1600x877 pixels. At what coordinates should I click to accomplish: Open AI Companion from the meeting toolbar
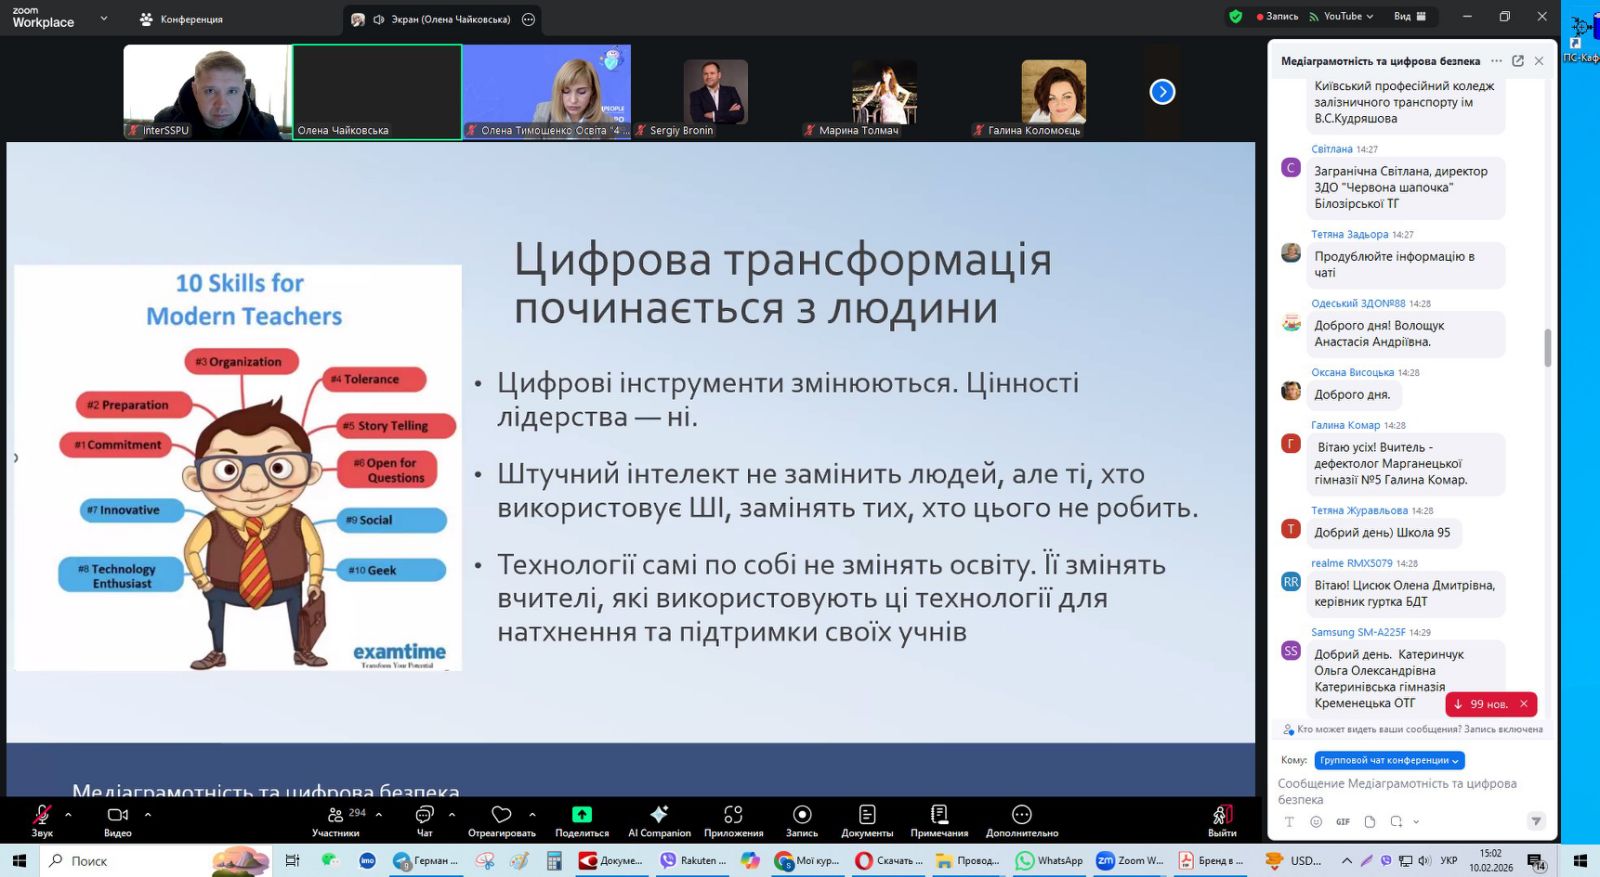658,815
